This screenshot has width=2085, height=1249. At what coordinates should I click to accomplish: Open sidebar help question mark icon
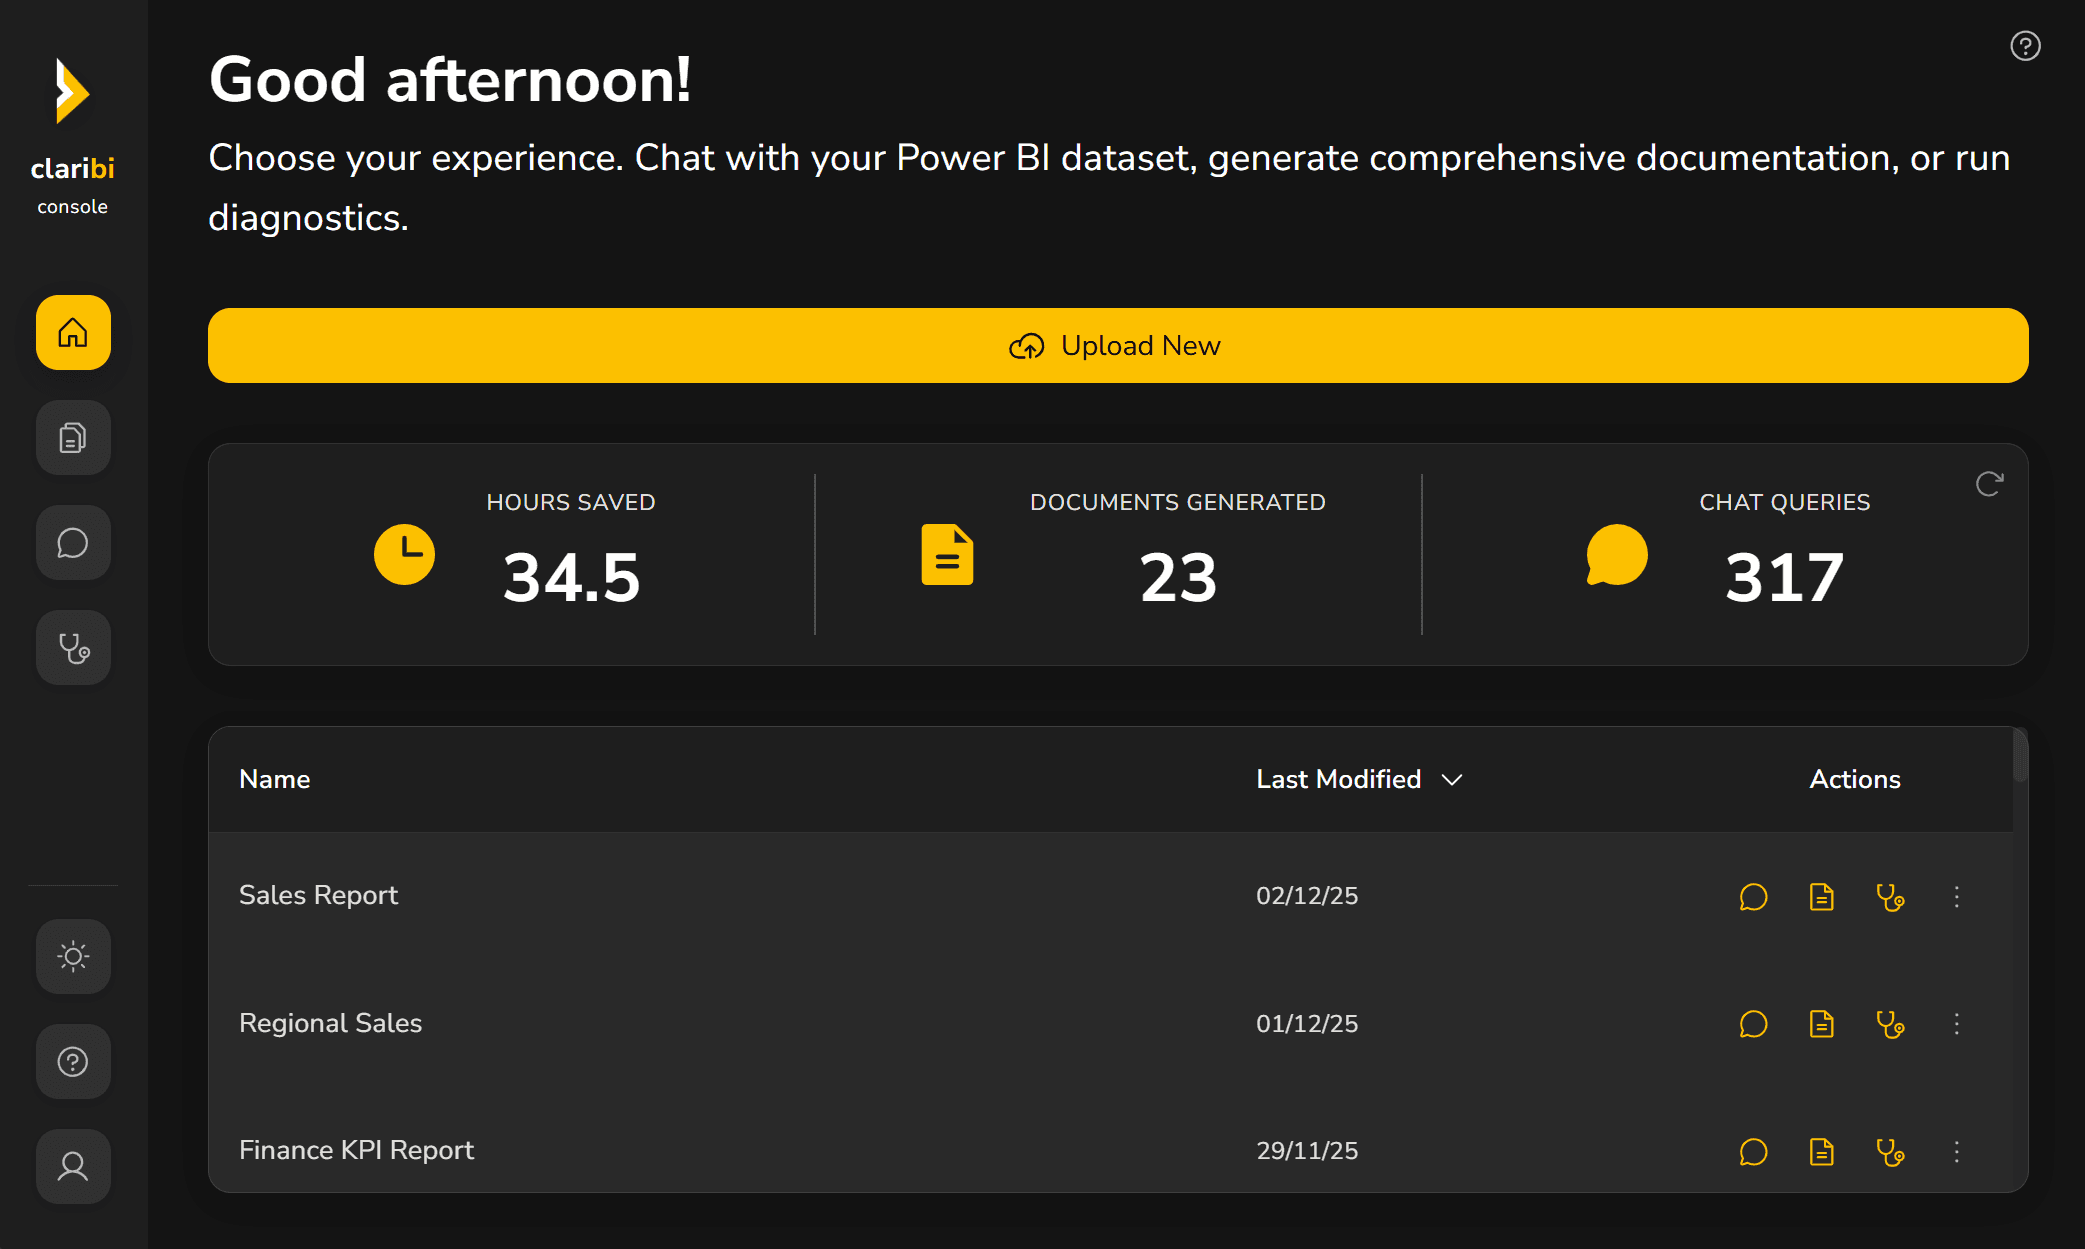click(x=73, y=1061)
